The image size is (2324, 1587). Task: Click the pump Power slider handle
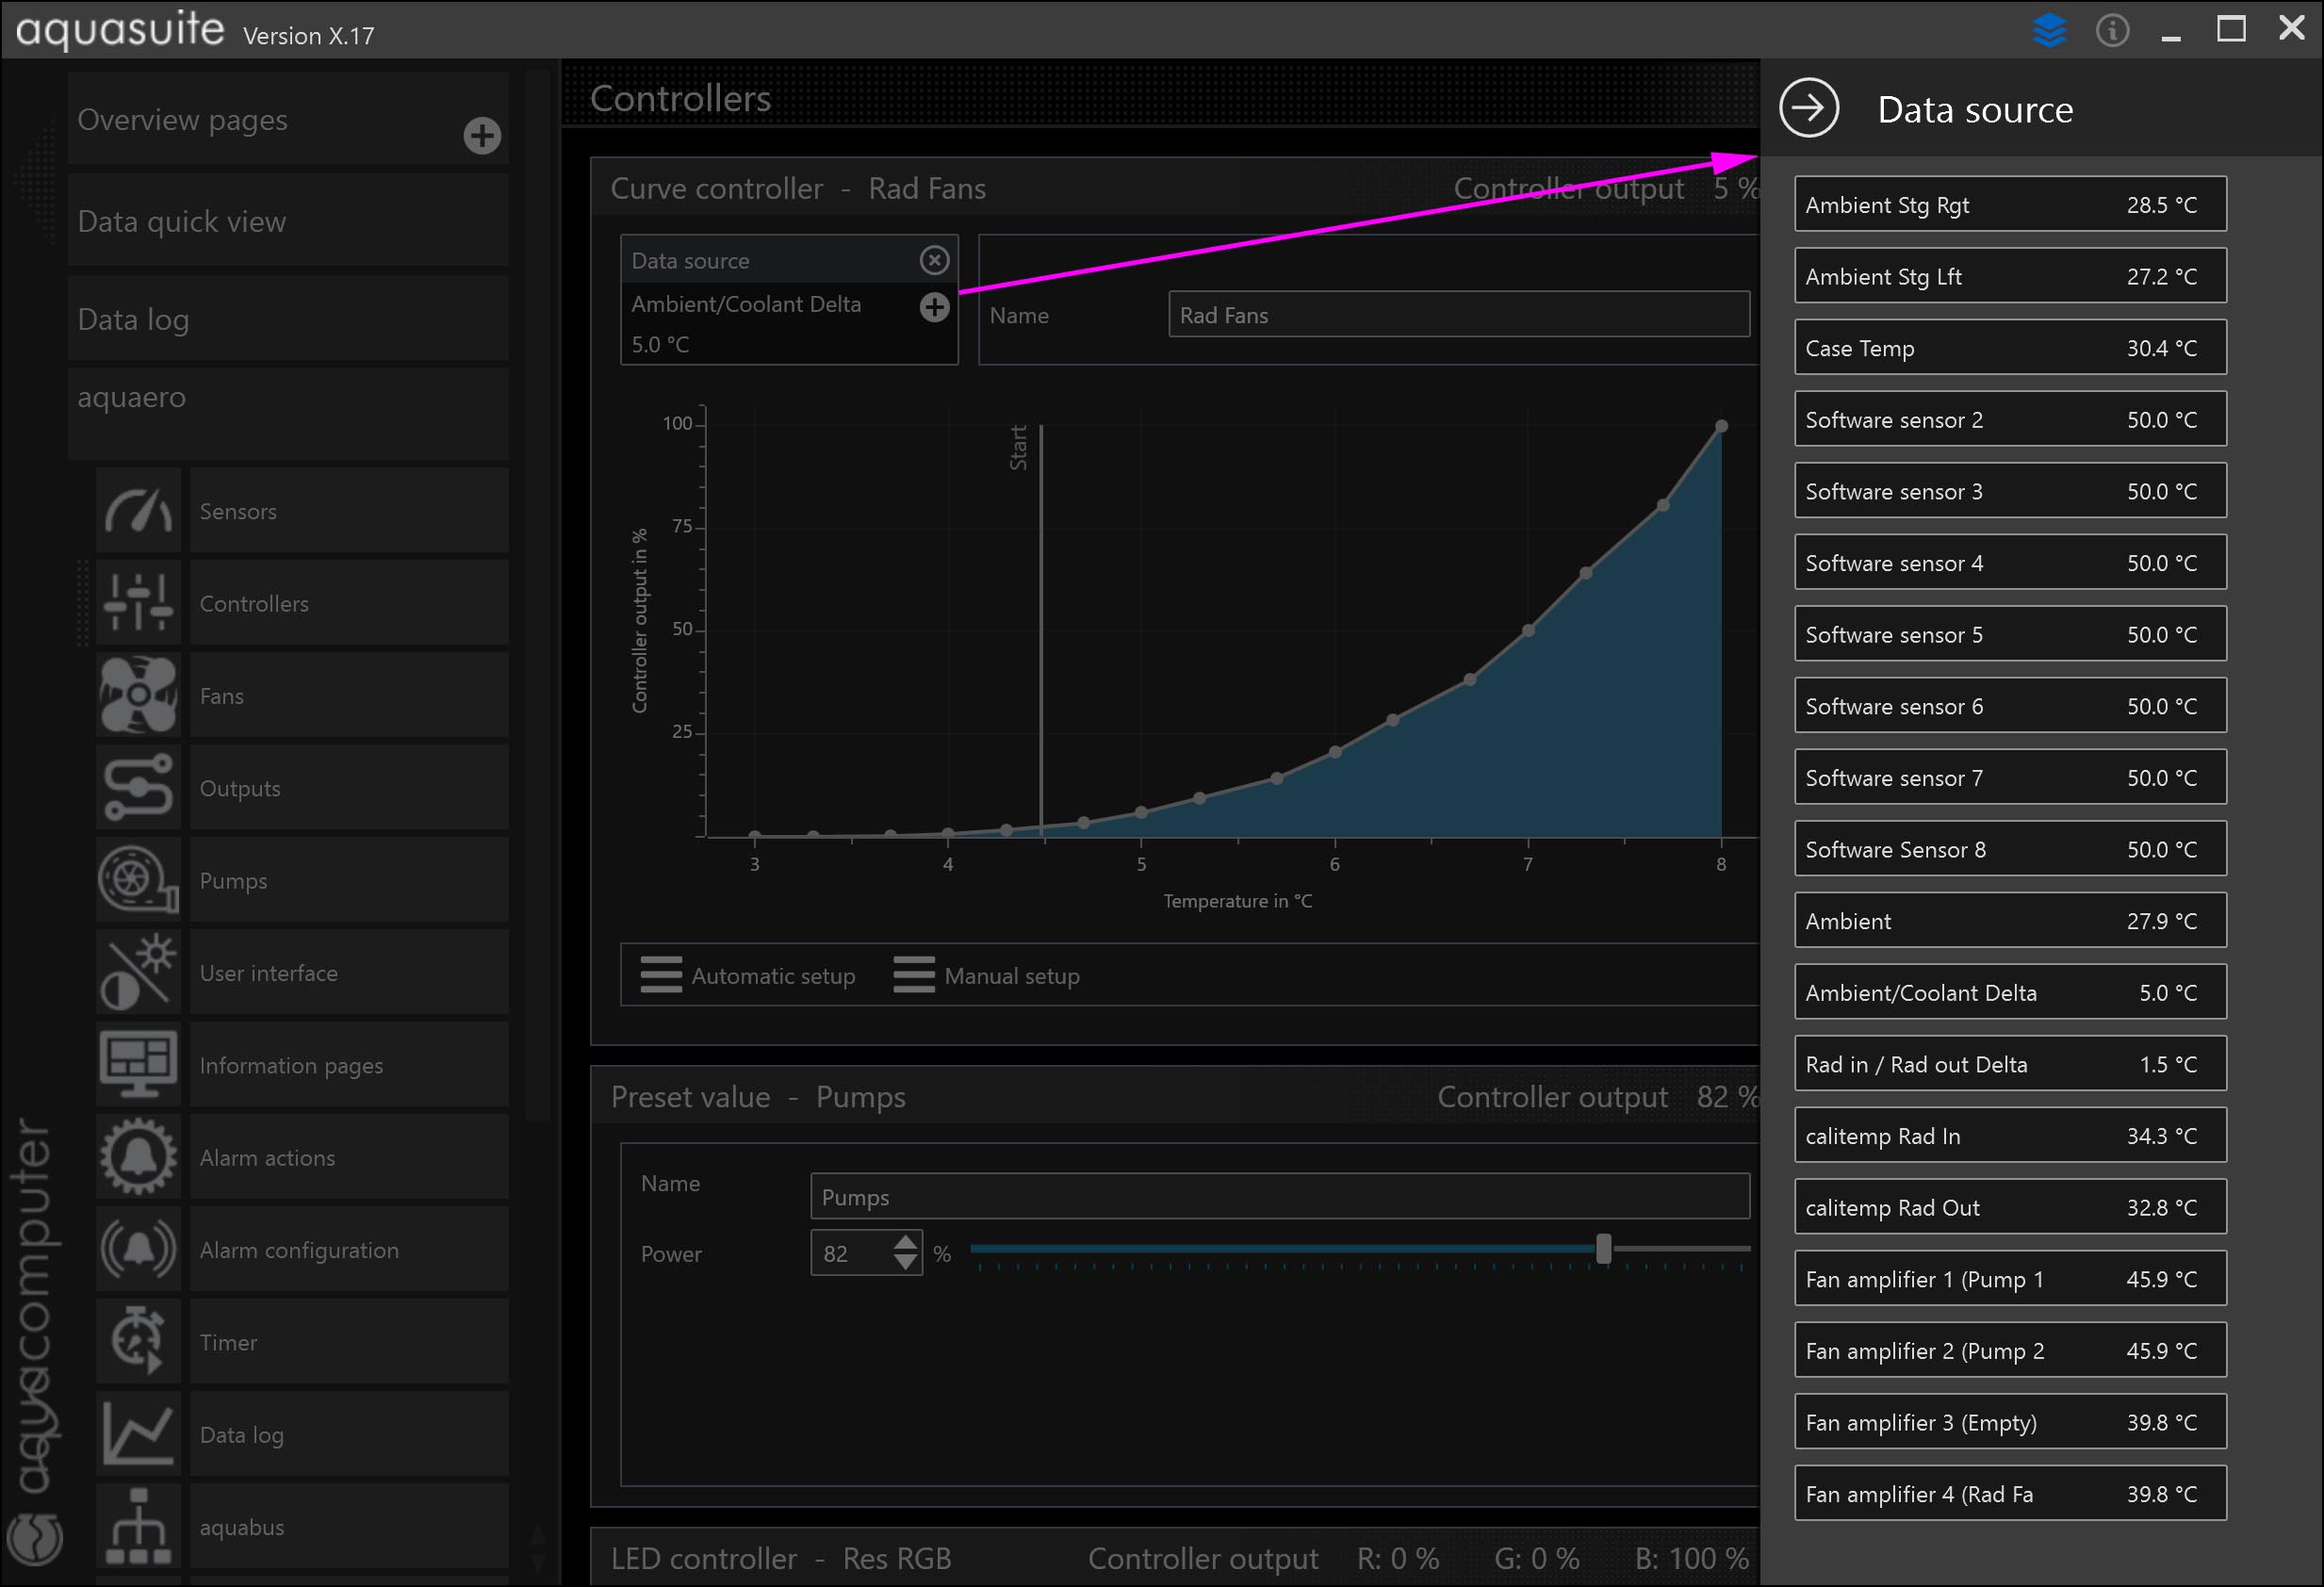point(1603,1248)
